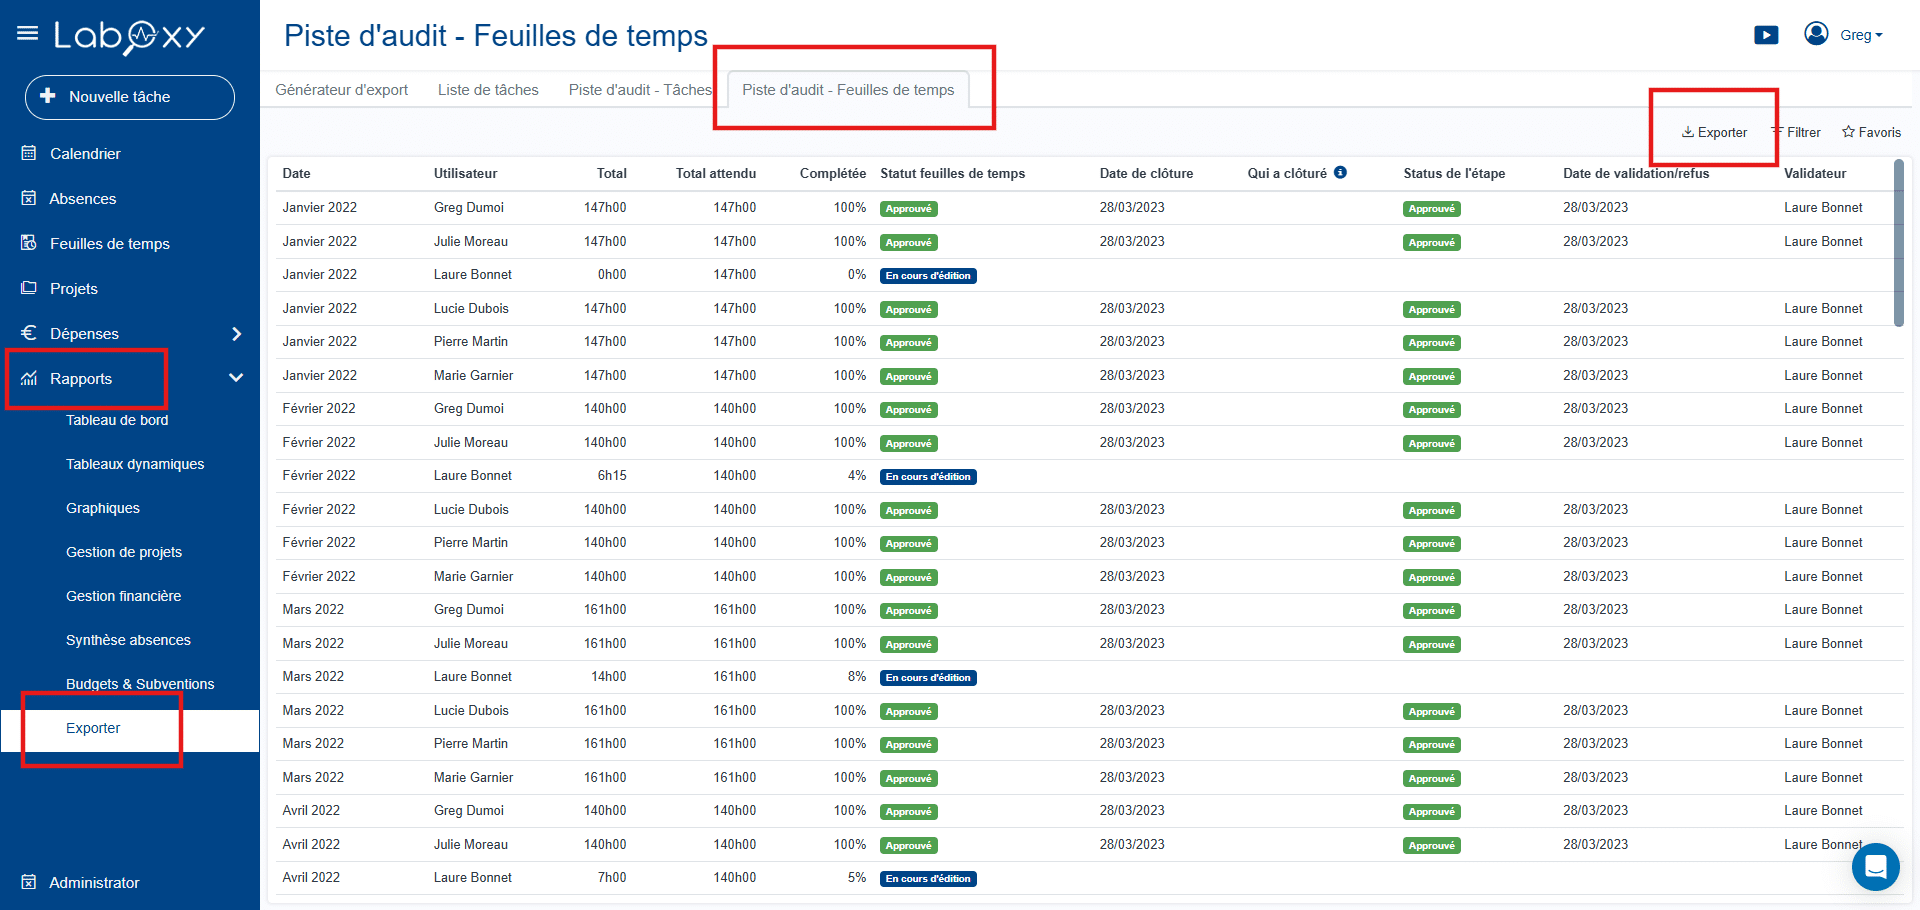Go to Feuilles de temps in sidebar

[109, 244]
